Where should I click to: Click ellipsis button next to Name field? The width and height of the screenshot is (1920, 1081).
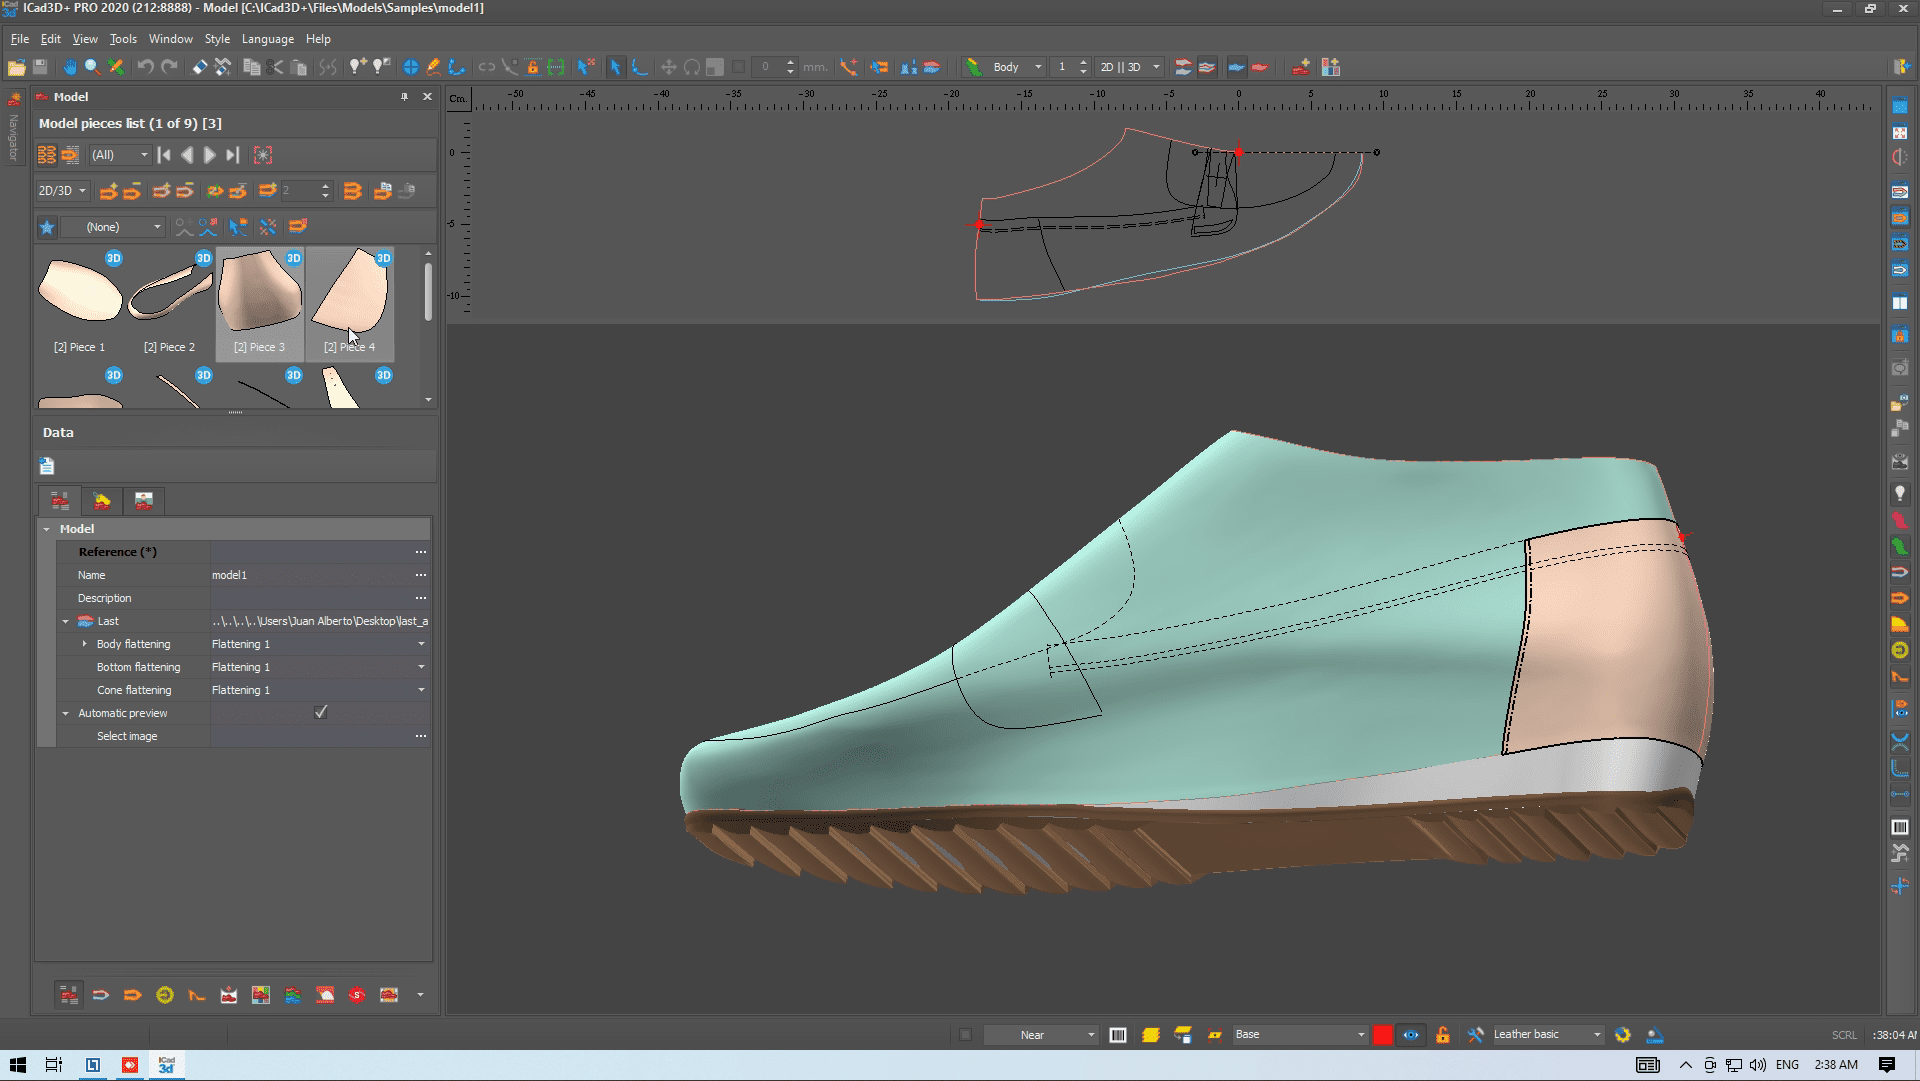tap(420, 575)
